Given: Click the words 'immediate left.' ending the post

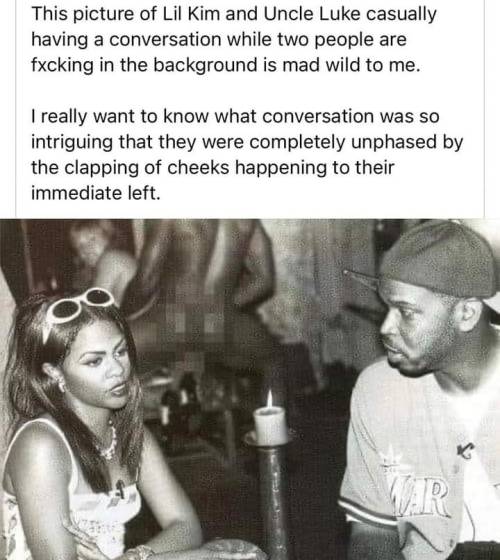Looking at the screenshot, I should pyautogui.click(x=96, y=193).
